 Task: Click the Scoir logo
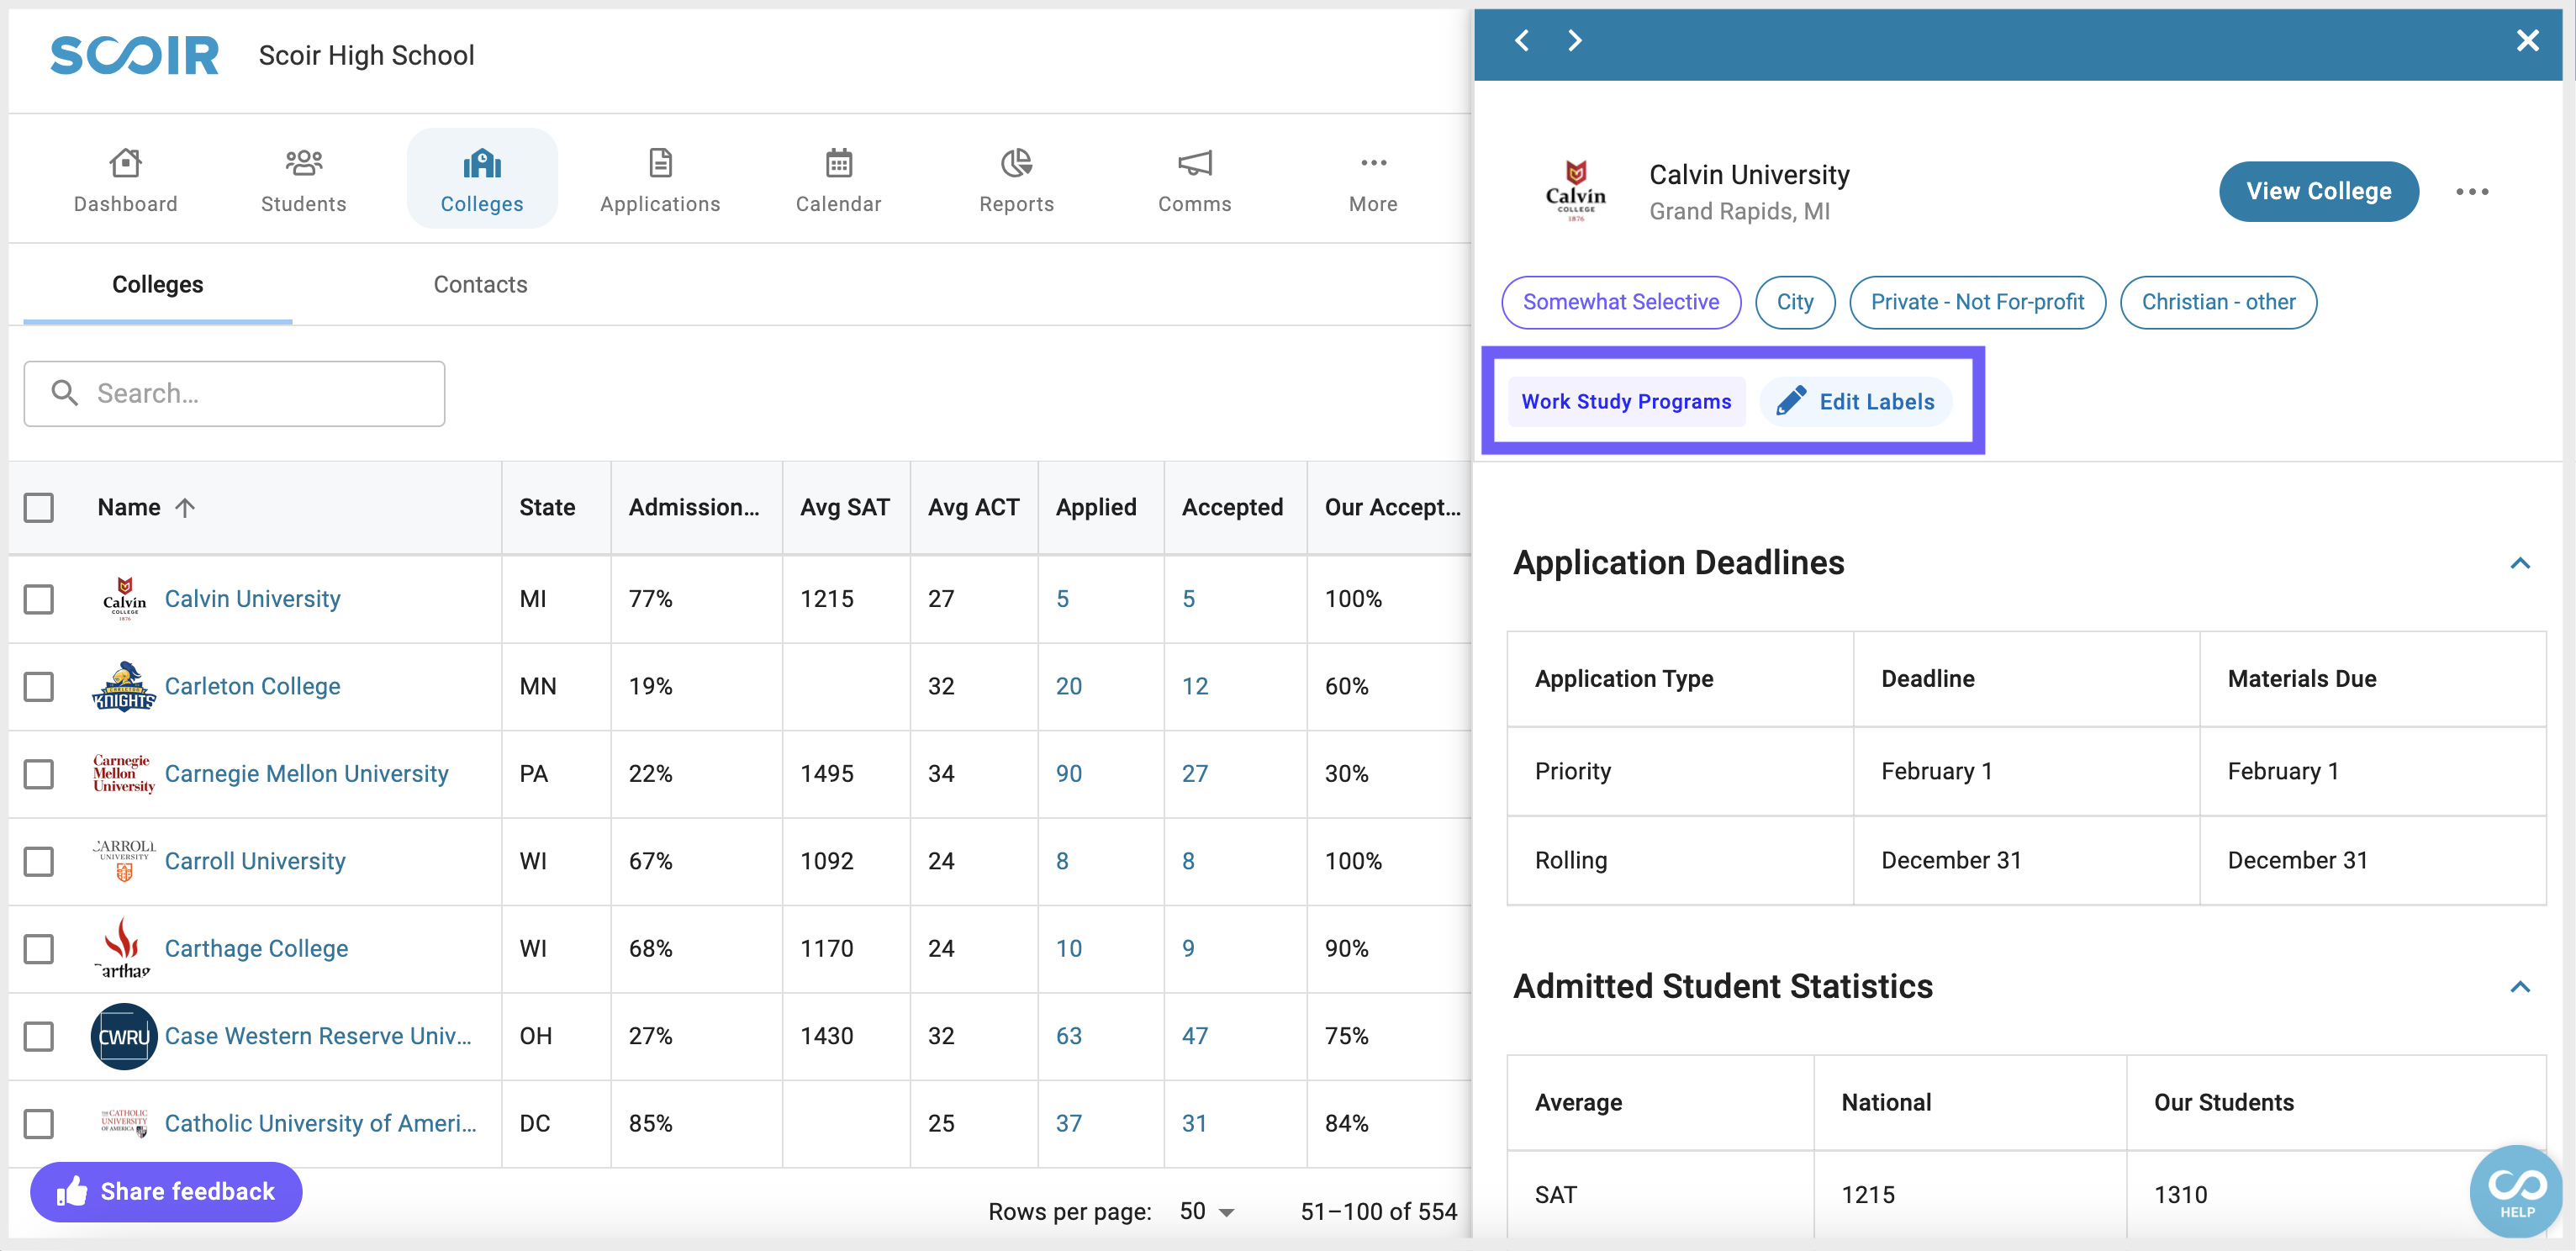(x=135, y=55)
